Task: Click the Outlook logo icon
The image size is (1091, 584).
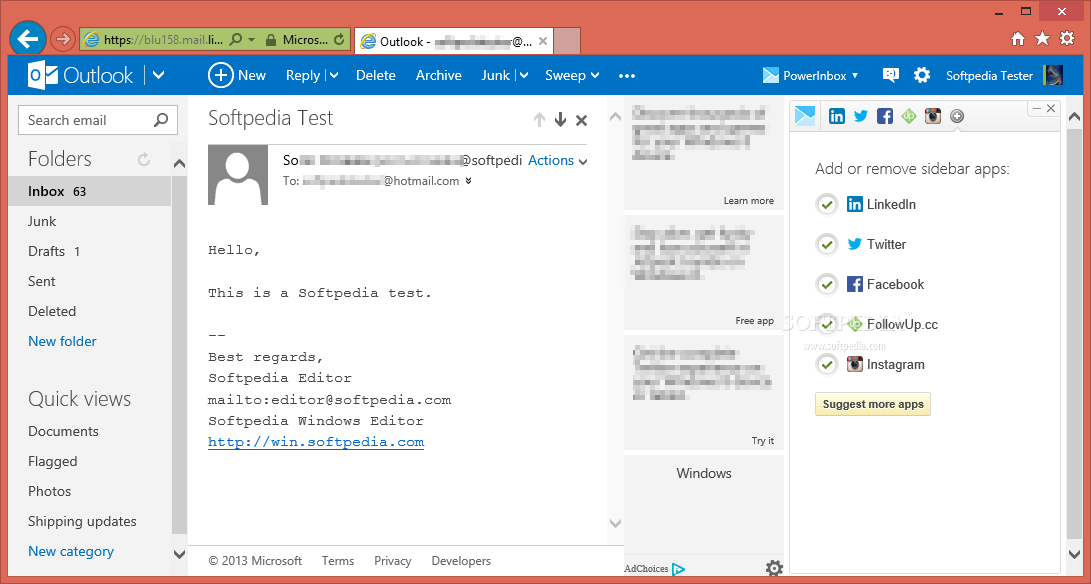Action: click(41, 75)
